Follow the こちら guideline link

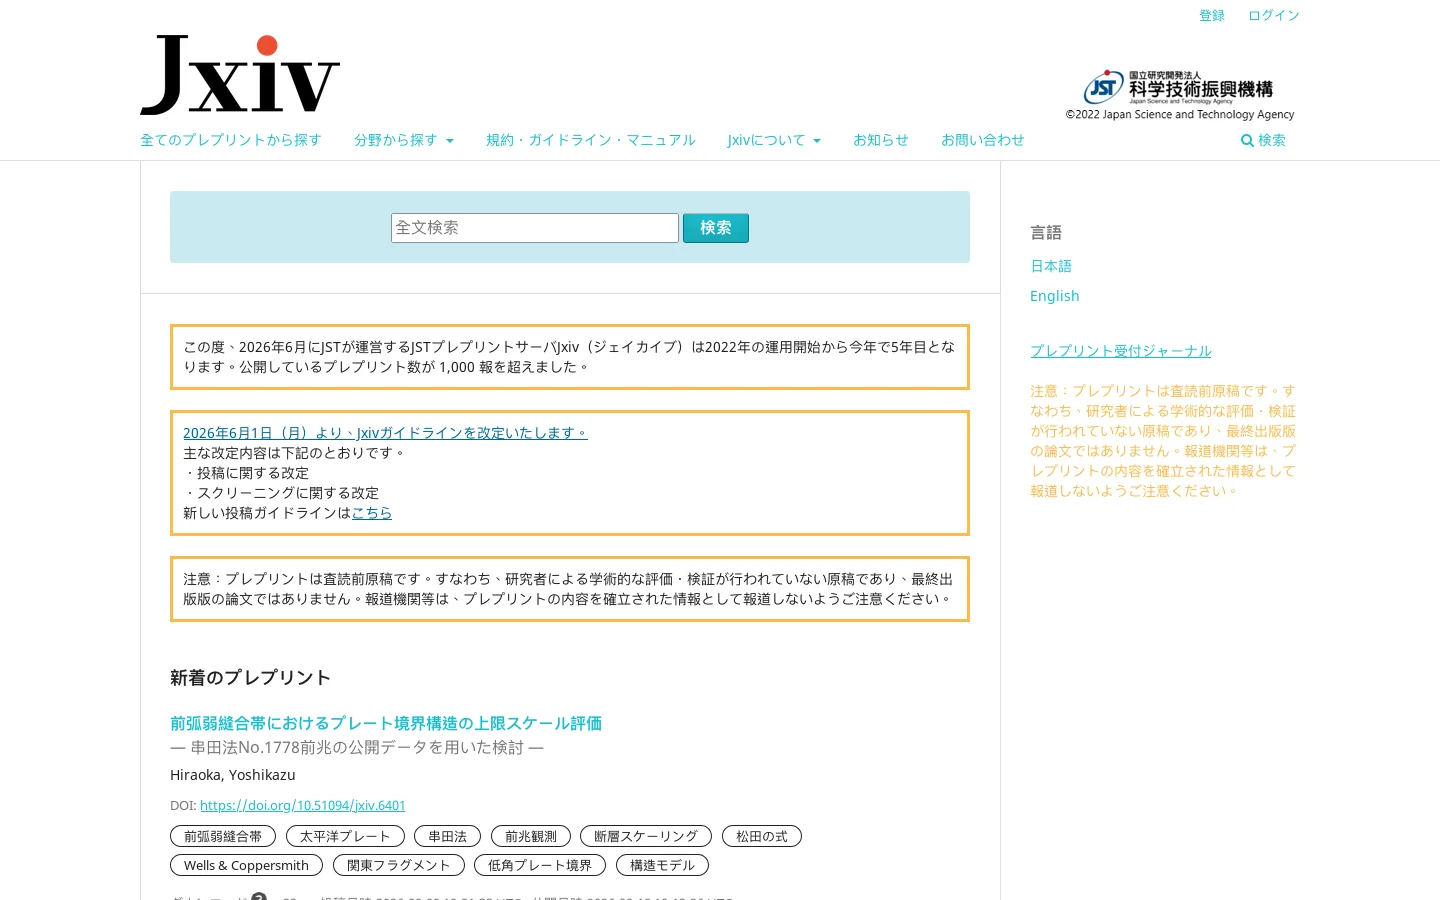(x=372, y=513)
